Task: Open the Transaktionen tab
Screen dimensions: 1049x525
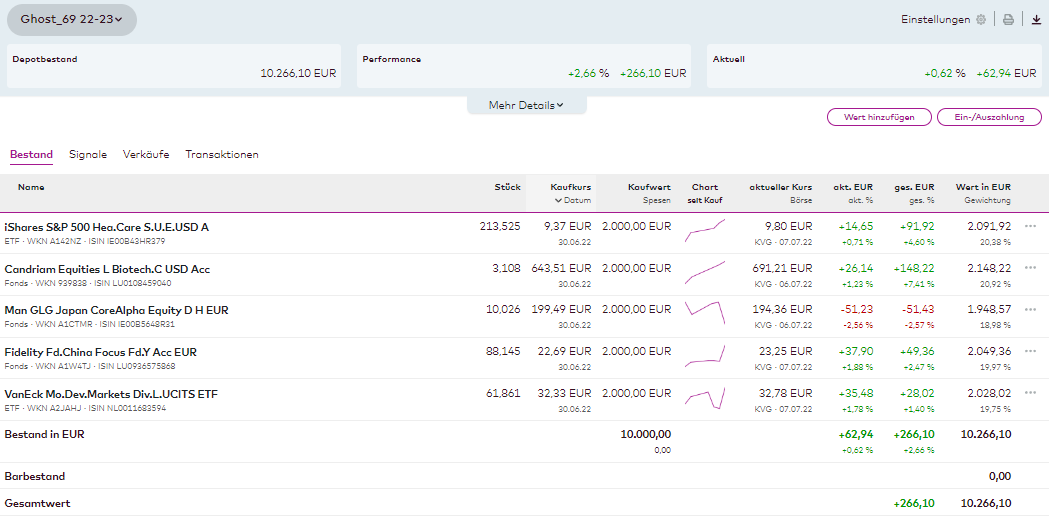Action: click(x=222, y=155)
